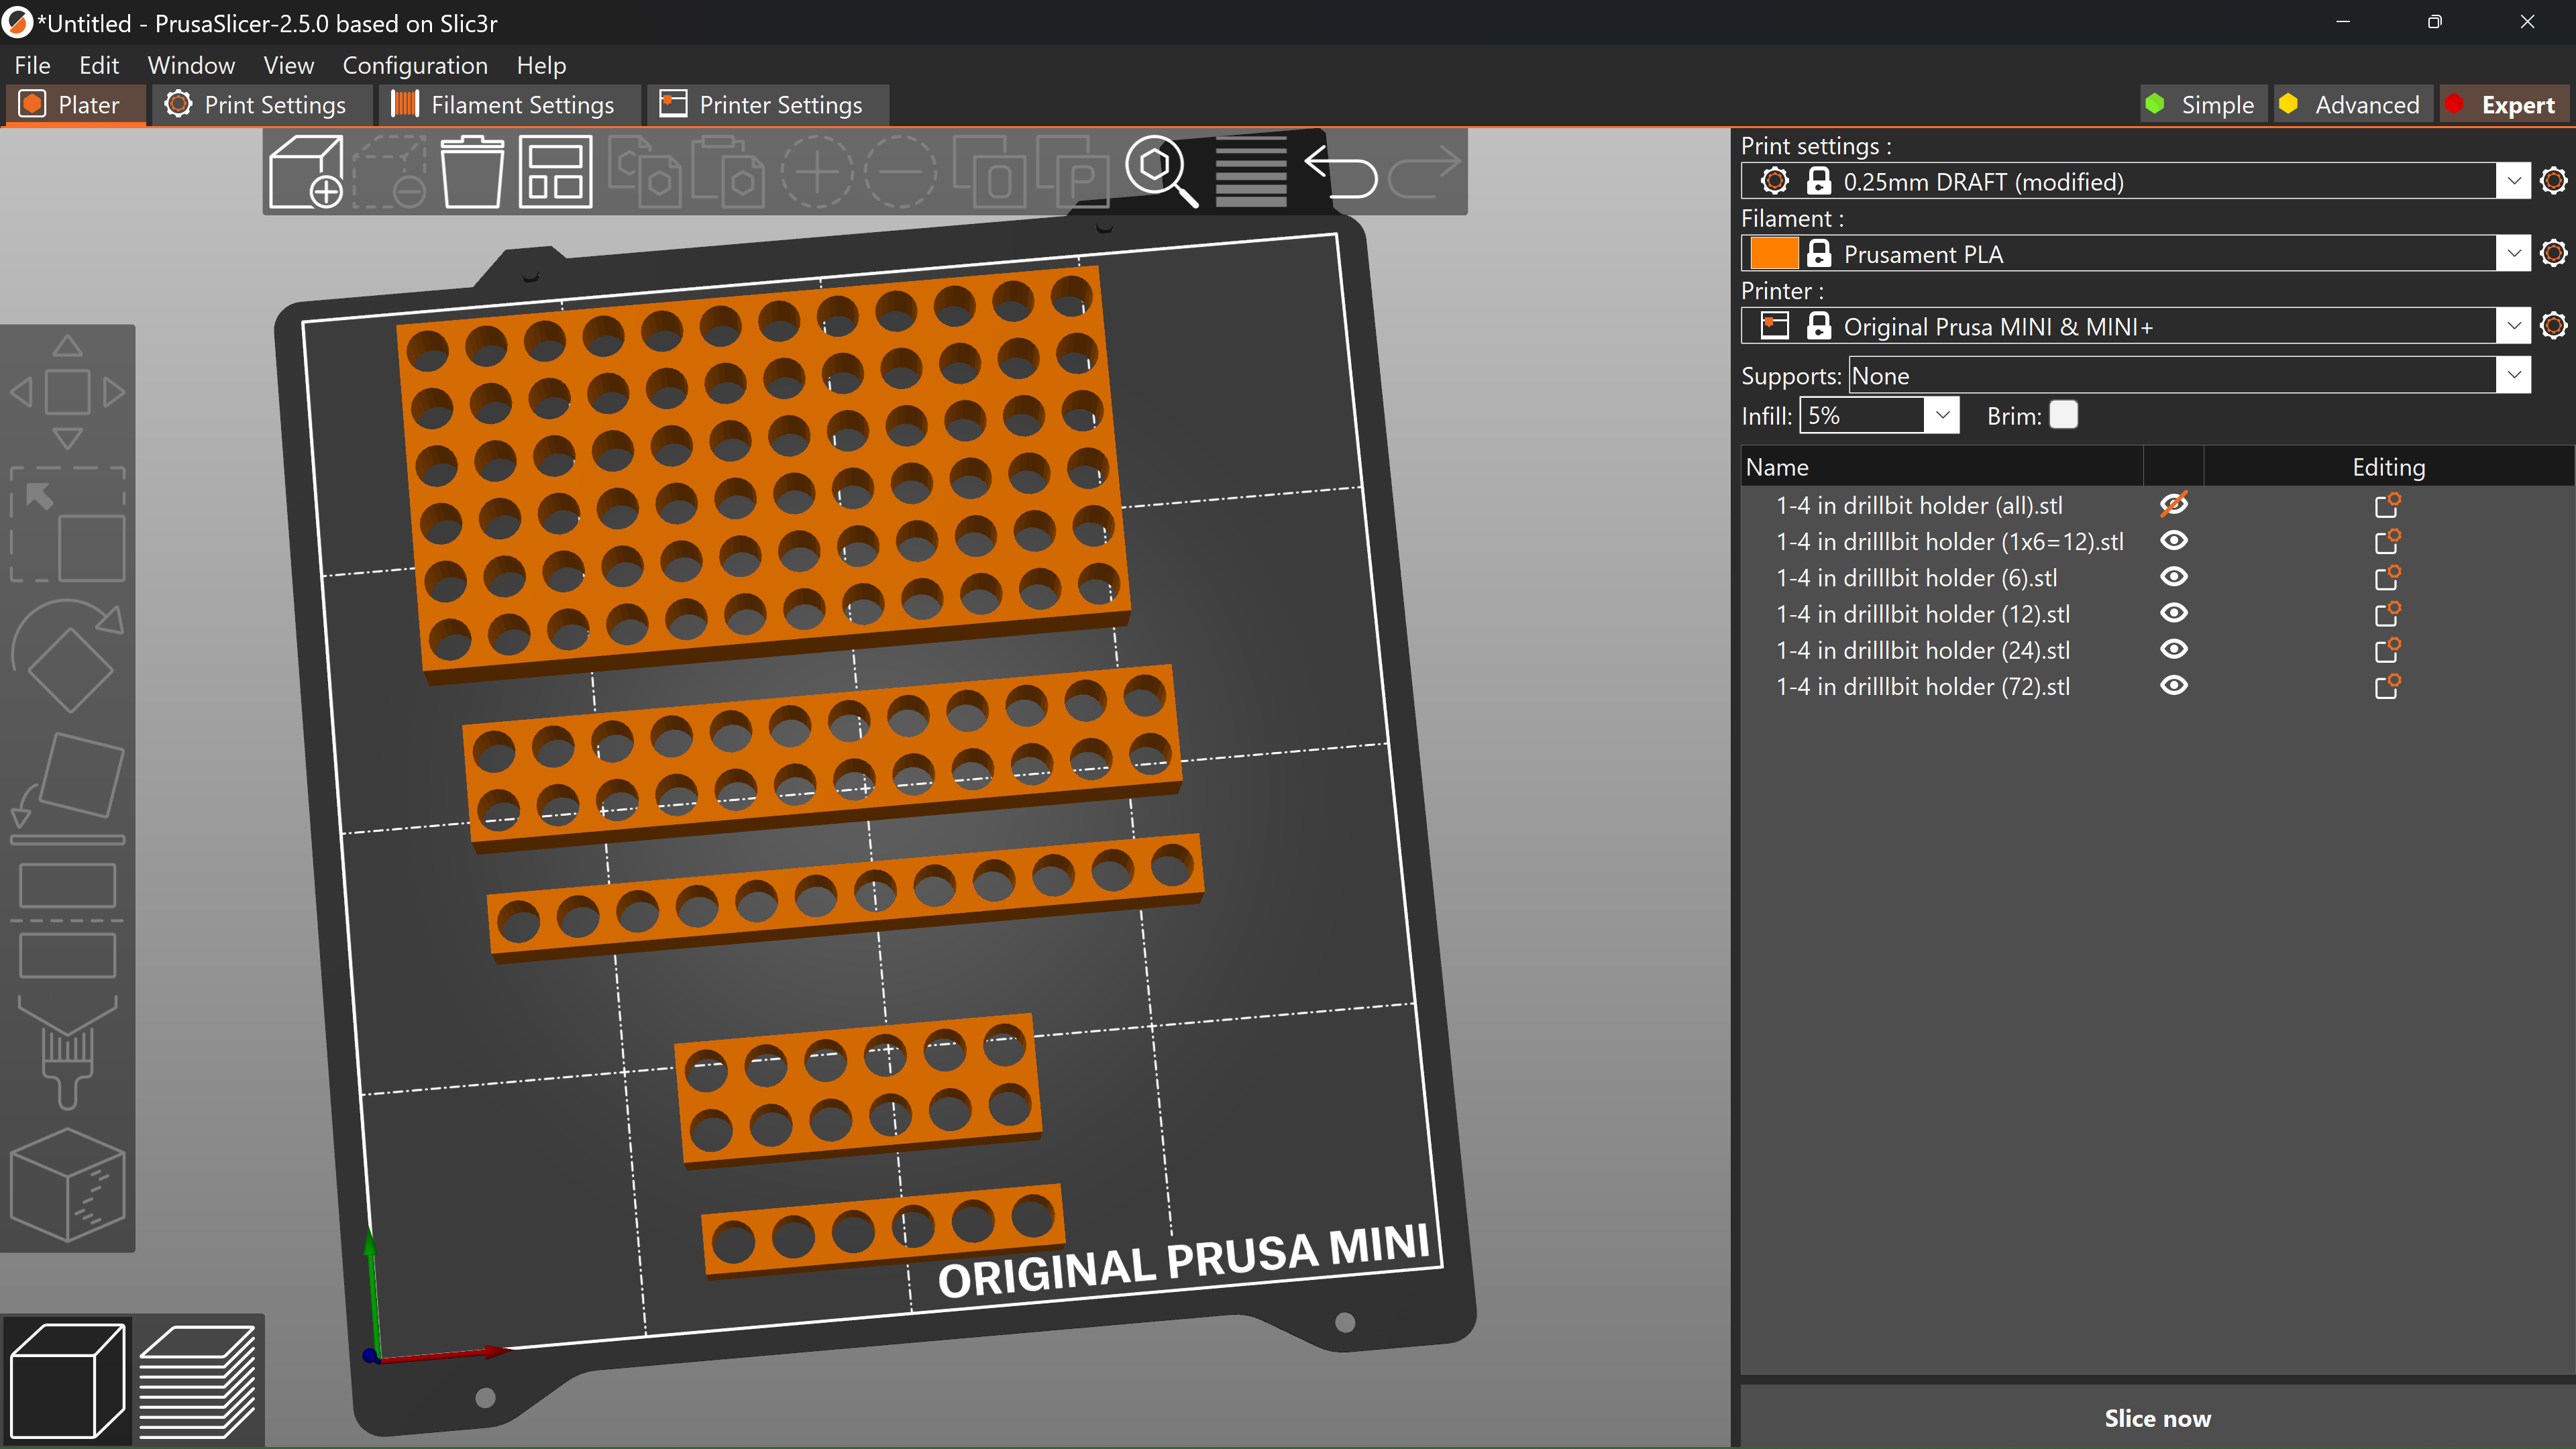
Task: Click the Add model toolbar icon
Action: (x=306, y=171)
